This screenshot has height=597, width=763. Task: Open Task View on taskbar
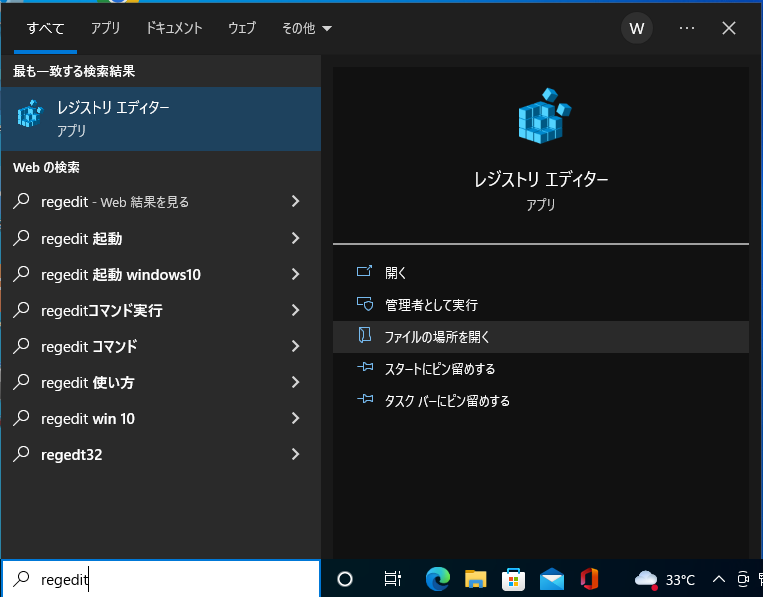click(392, 579)
